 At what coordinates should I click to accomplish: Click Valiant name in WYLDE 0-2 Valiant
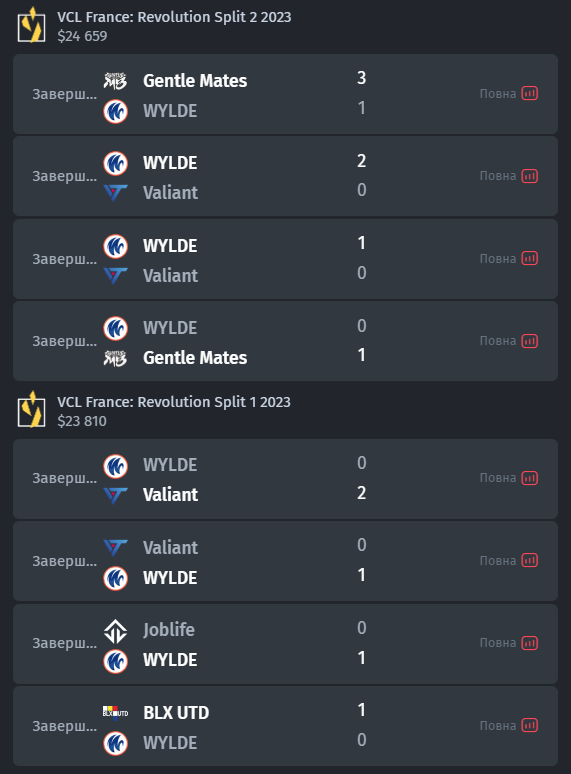point(170,495)
